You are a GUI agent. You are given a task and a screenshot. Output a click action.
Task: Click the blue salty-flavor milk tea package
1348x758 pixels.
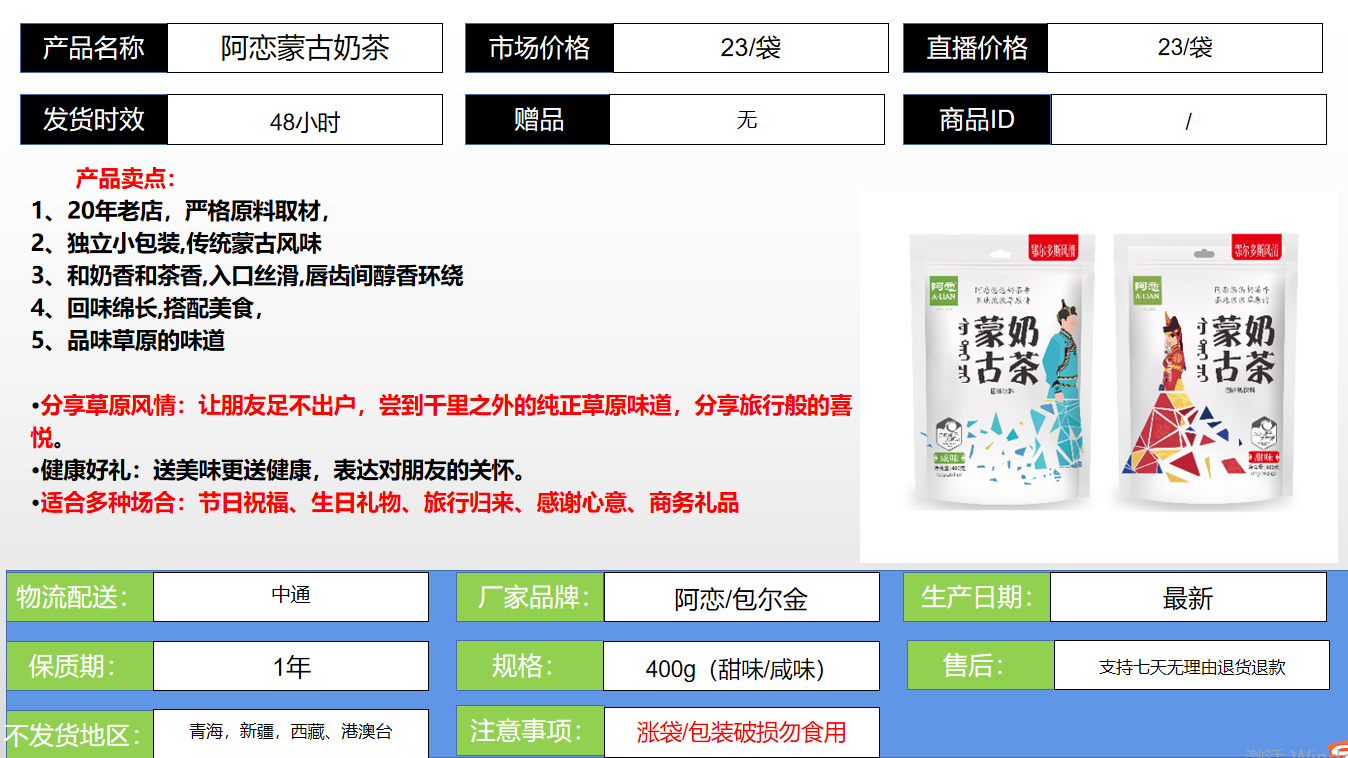1001,368
